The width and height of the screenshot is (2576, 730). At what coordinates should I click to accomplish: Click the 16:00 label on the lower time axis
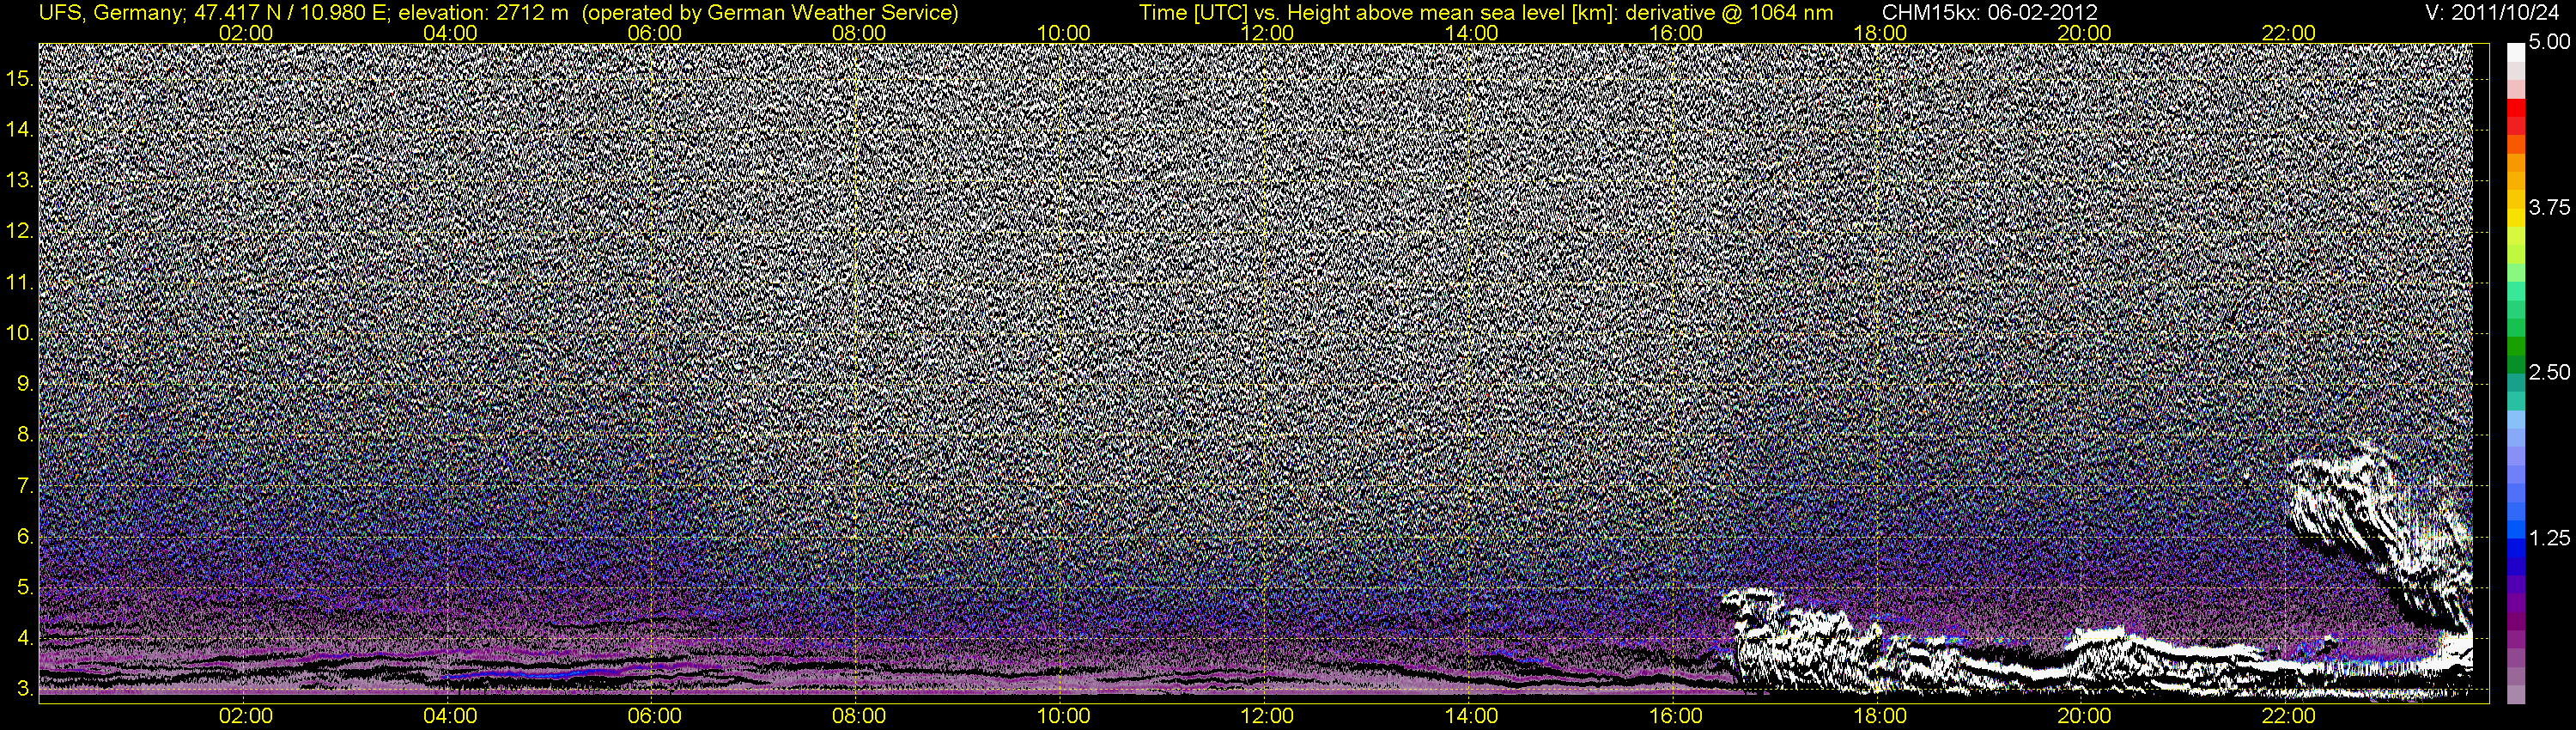1676,716
